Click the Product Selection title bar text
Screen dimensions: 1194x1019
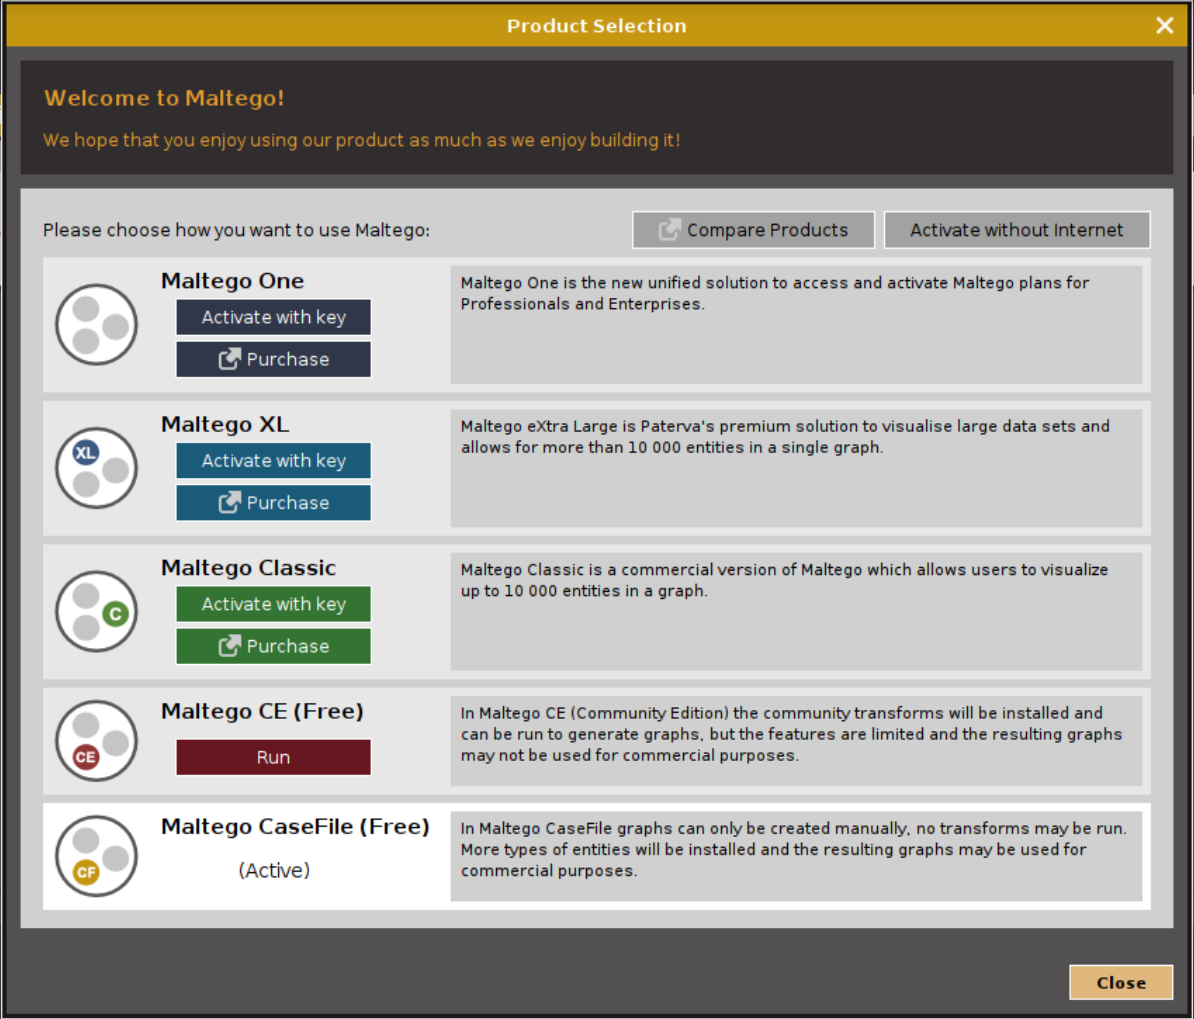(597, 26)
